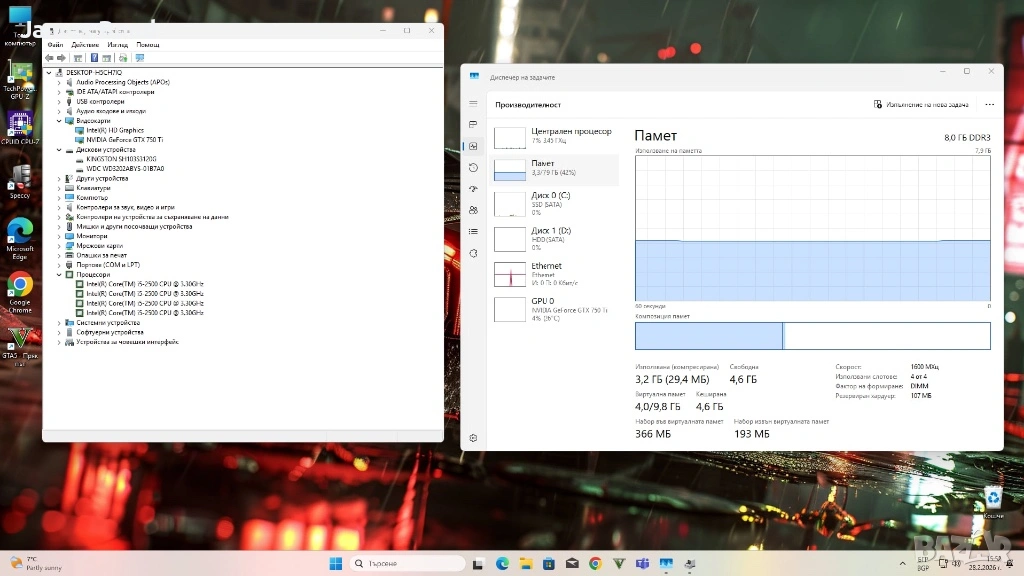Toggle the Task Manager hamburger navigation menu

click(x=473, y=103)
